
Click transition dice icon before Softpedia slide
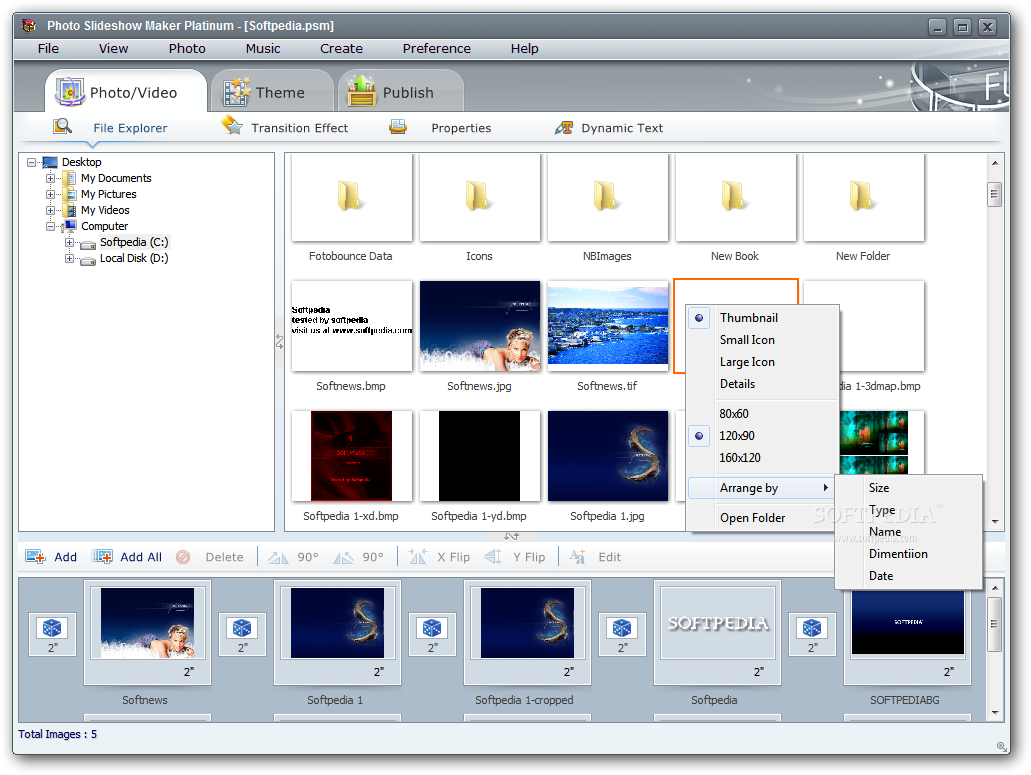pyautogui.click(x=622, y=628)
